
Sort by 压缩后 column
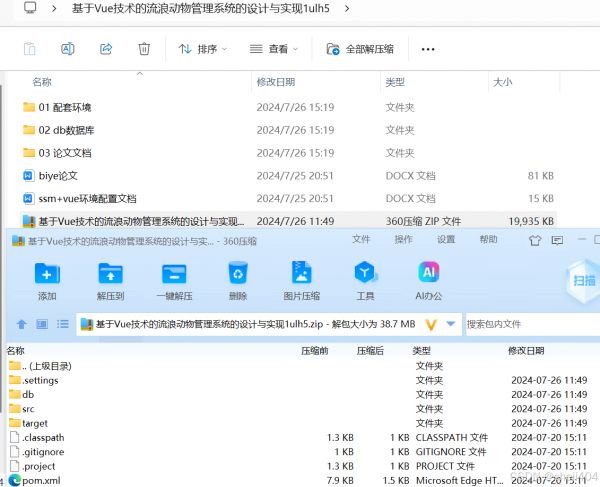370,350
